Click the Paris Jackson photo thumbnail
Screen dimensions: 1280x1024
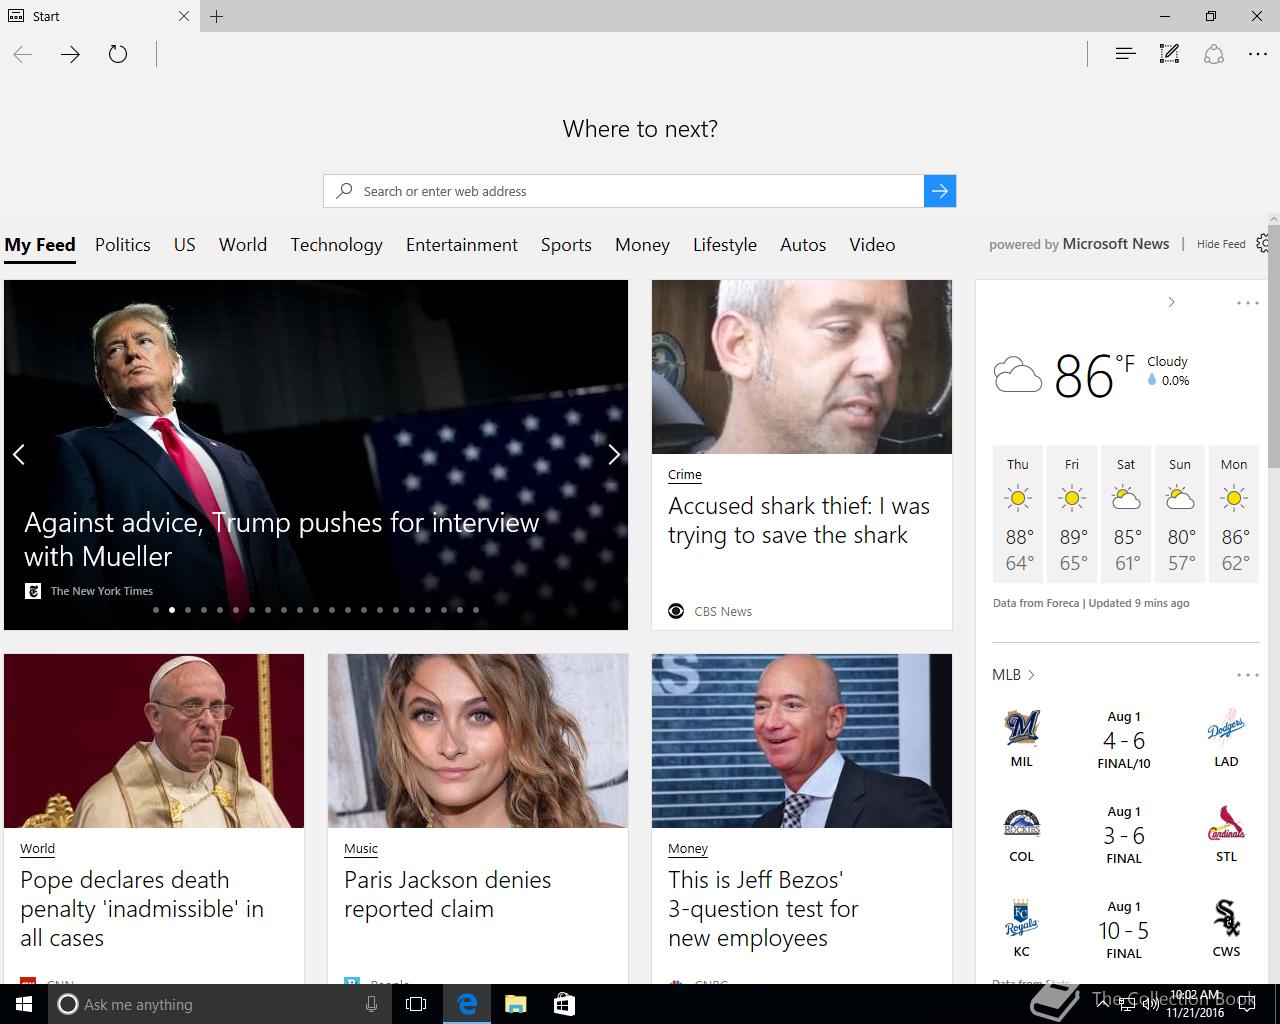pos(478,741)
